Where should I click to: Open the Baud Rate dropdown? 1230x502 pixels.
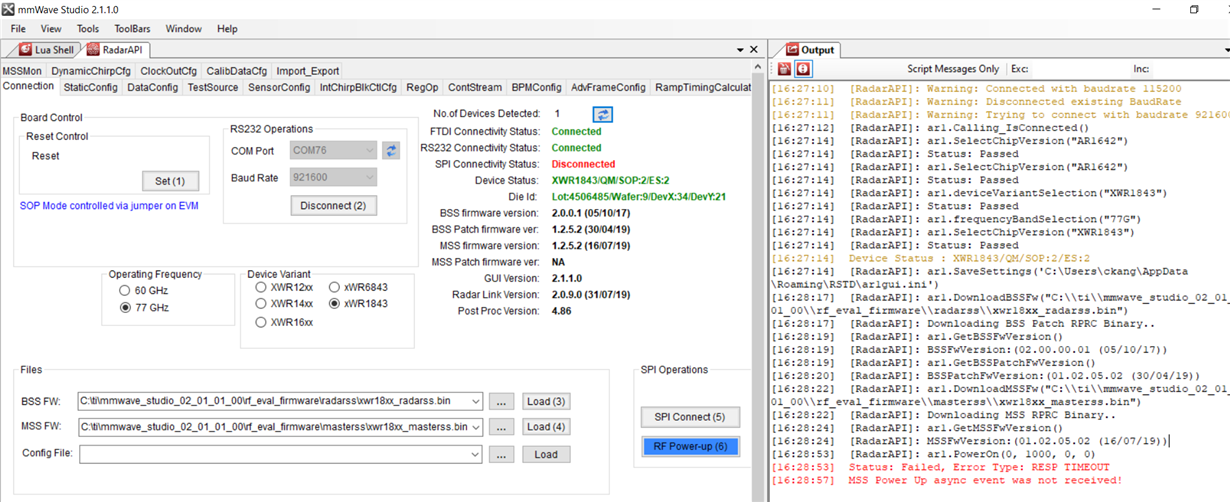[370, 177]
